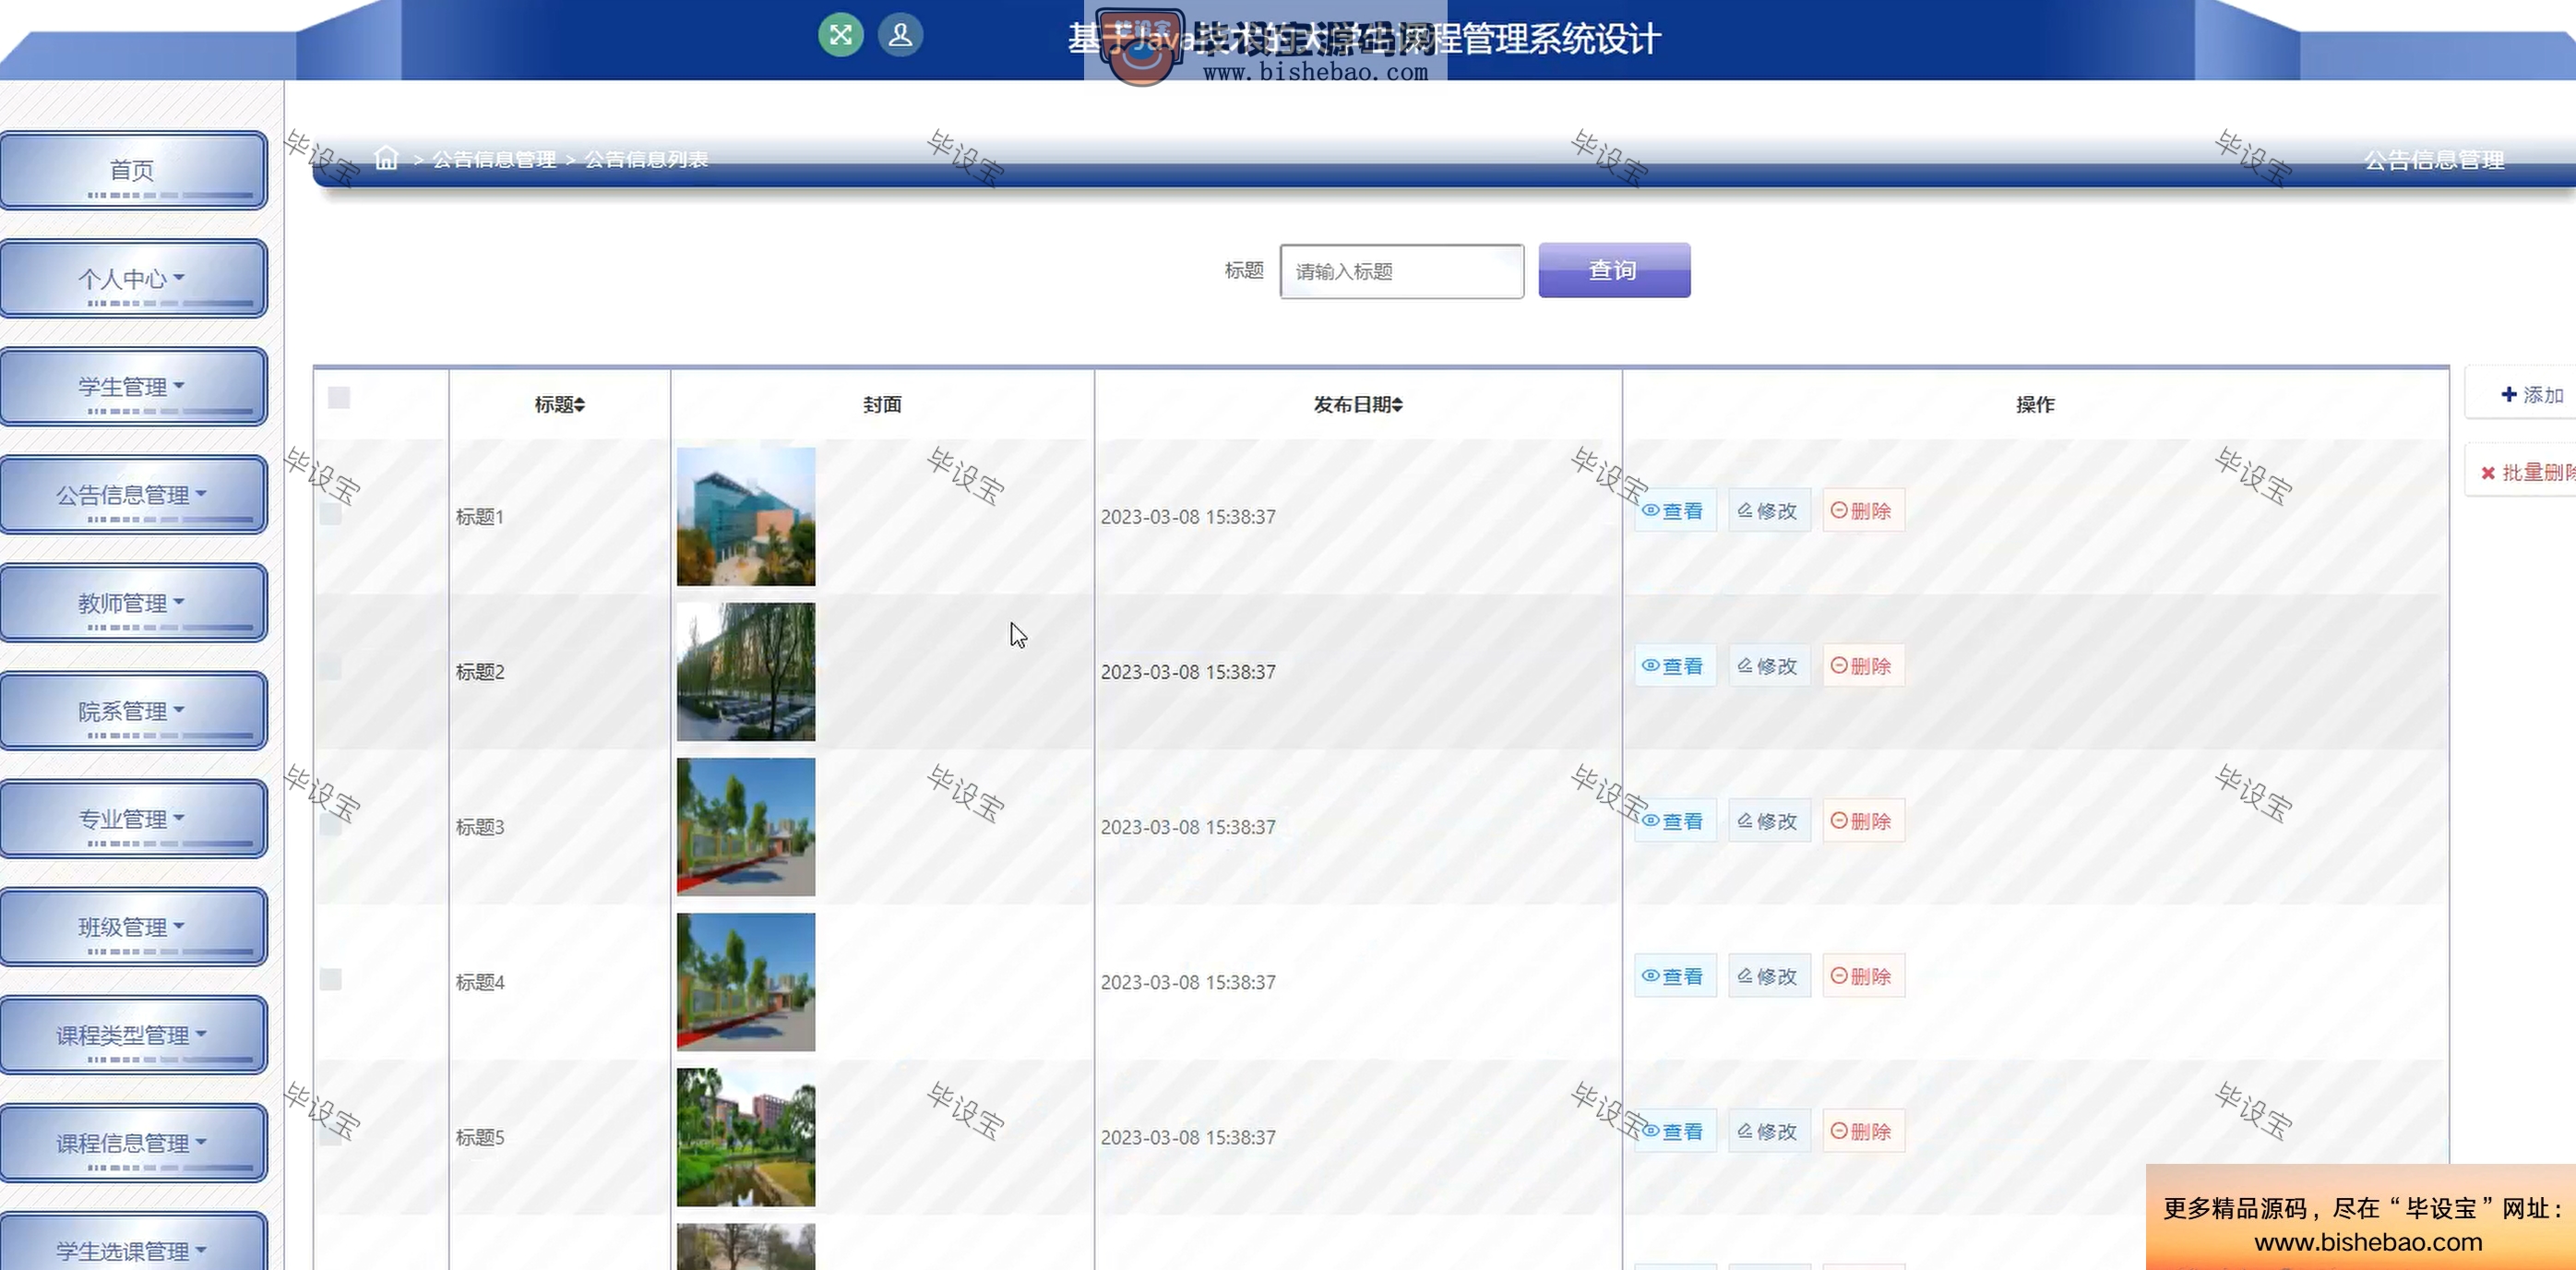View details of 标题5 with 查看
The width and height of the screenshot is (2576, 1270).
(x=1675, y=1131)
